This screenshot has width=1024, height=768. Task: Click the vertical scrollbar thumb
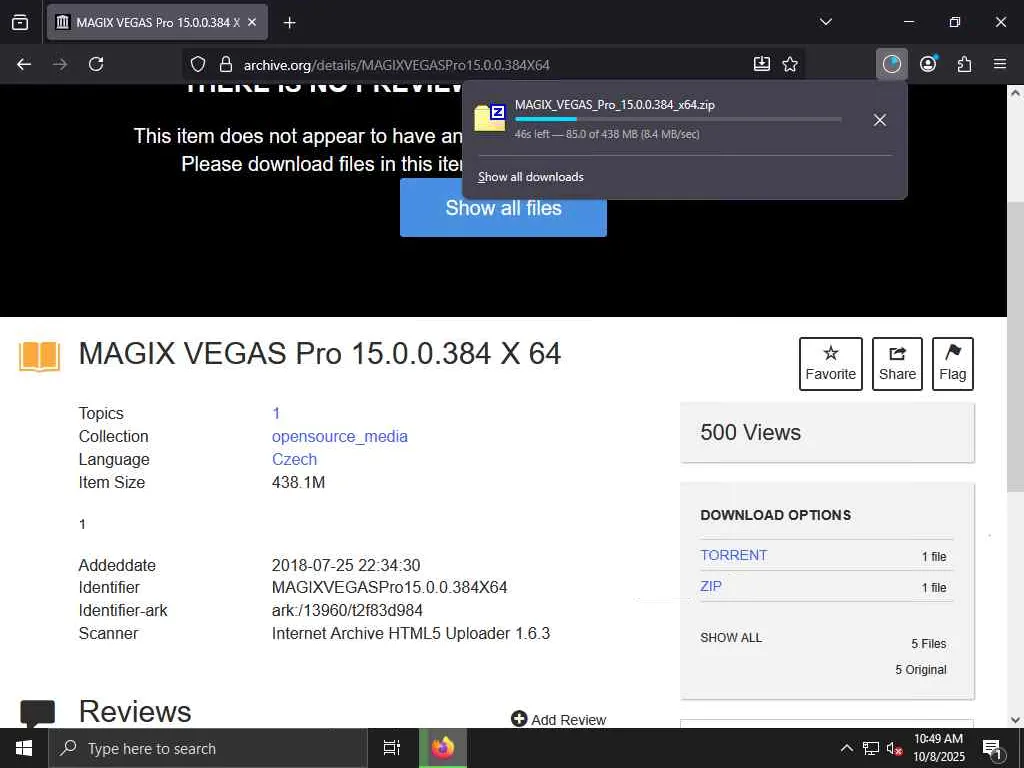(1015, 346)
